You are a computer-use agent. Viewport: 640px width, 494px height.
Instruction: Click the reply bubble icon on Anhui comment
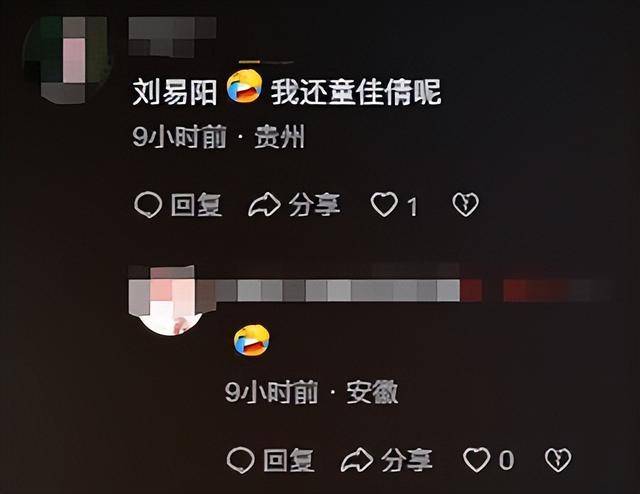(x=240, y=460)
